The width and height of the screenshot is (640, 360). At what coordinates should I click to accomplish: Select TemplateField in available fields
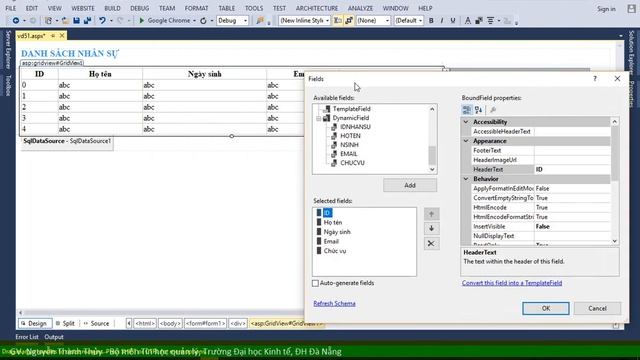pyautogui.click(x=351, y=109)
